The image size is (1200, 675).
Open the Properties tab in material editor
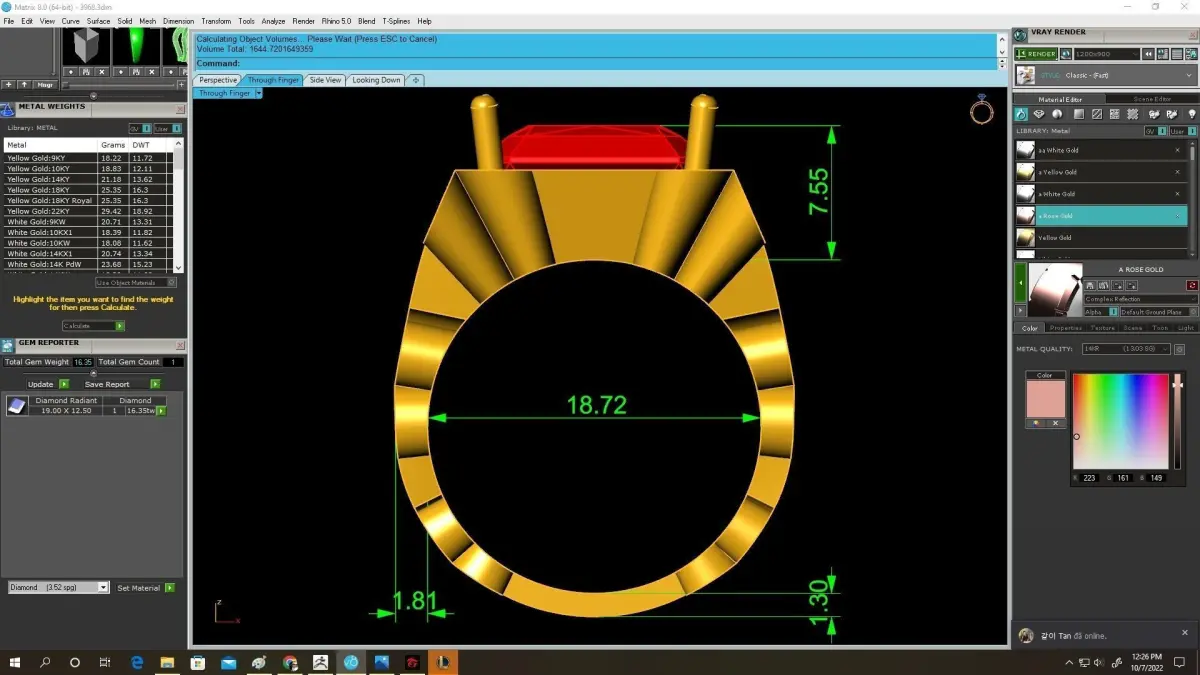pyautogui.click(x=1065, y=328)
